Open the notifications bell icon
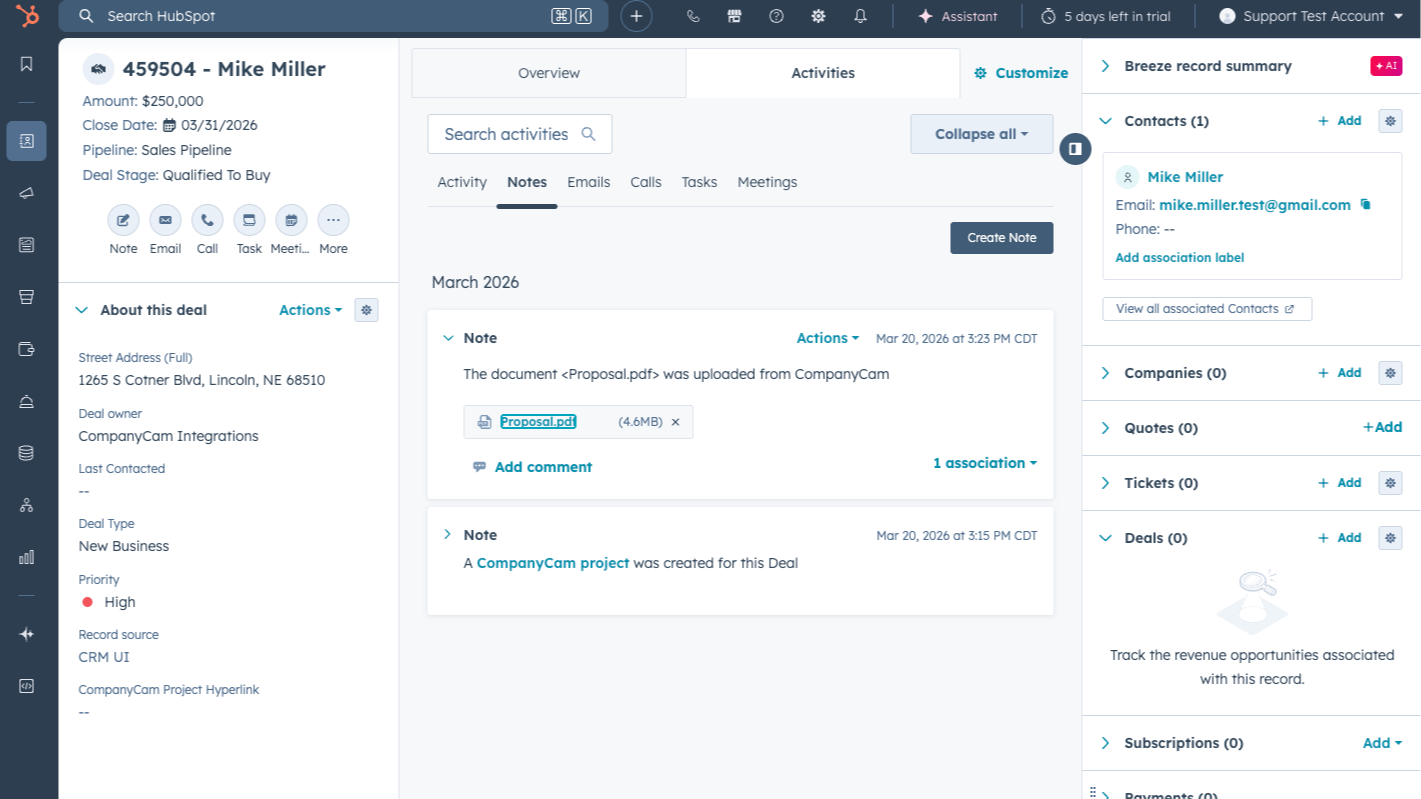This screenshot has height=799, width=1421. 860,16
